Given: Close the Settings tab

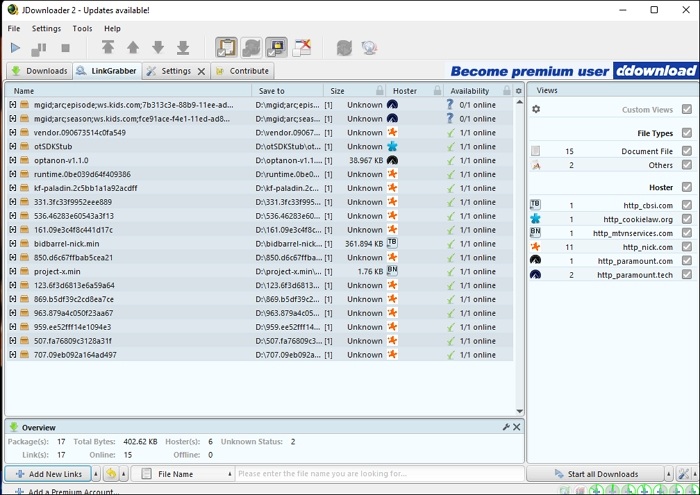Looking at the screenshot, I should click(201, 71).
